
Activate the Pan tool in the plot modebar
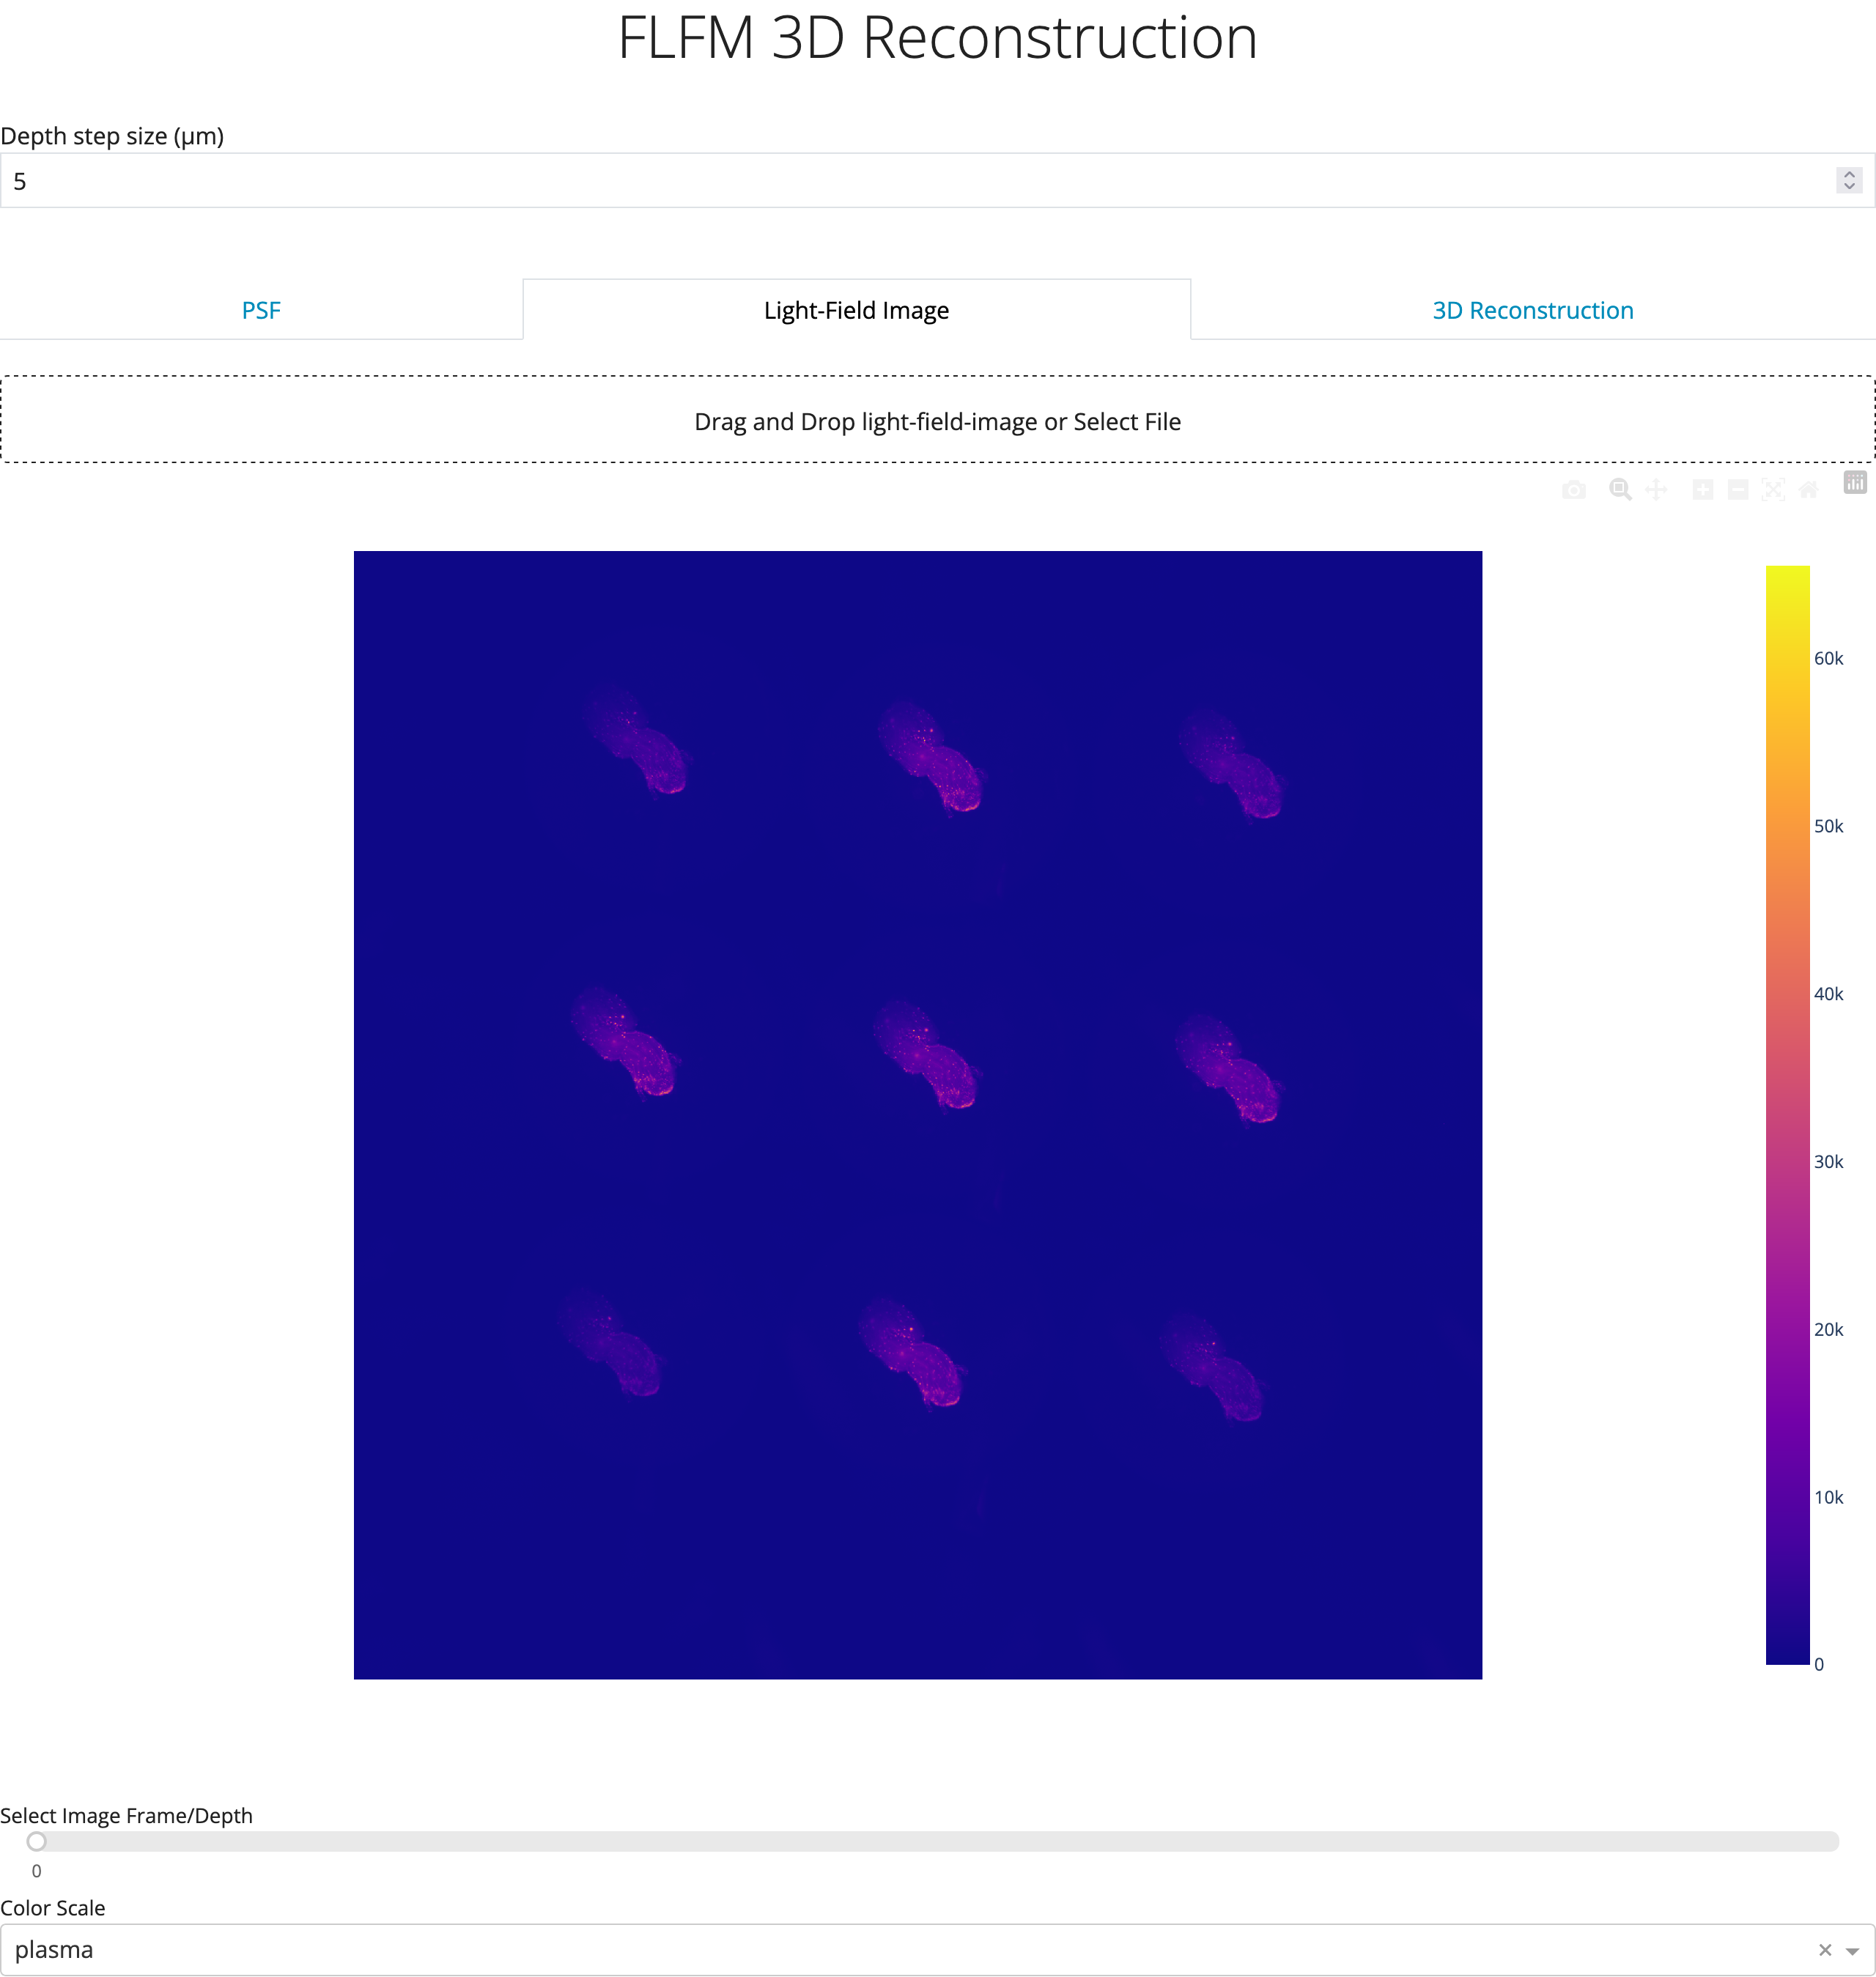tap(1656, 489)
